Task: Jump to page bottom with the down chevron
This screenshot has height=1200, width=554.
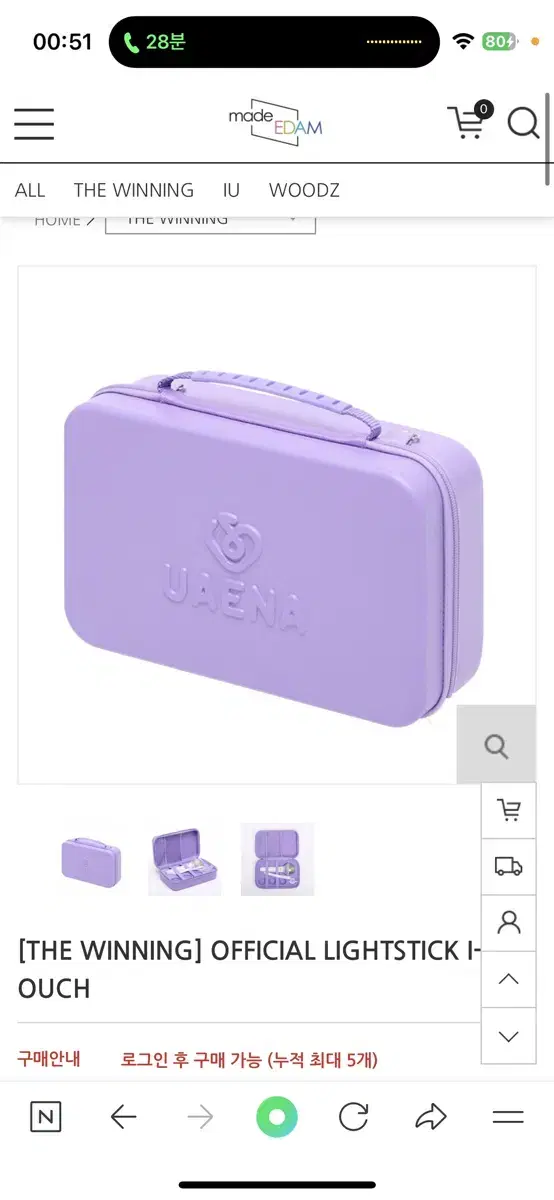Action: click(x=509, y=1036)
